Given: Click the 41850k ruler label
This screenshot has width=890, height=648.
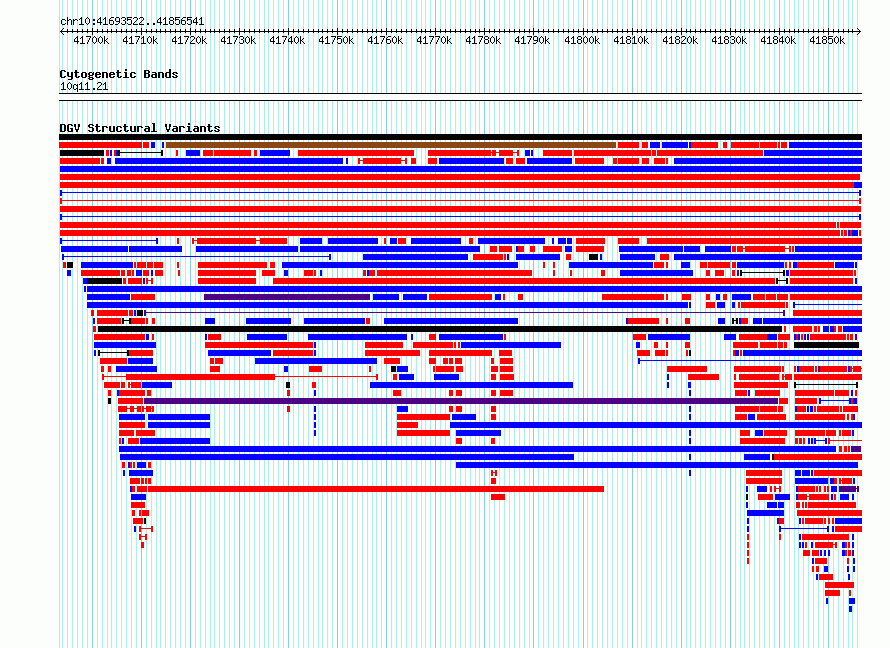Looking at the screenshot, I should coord(827,40).
